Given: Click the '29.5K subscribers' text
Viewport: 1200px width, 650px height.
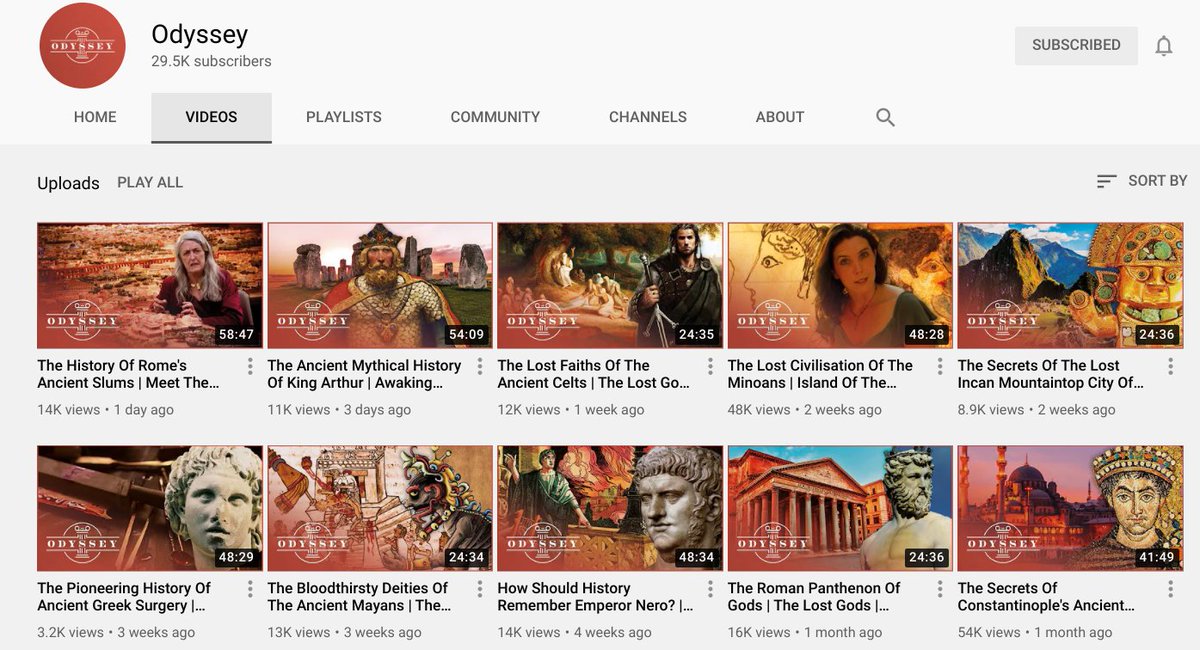Looking at the screenshot, I should pos(211,61).
